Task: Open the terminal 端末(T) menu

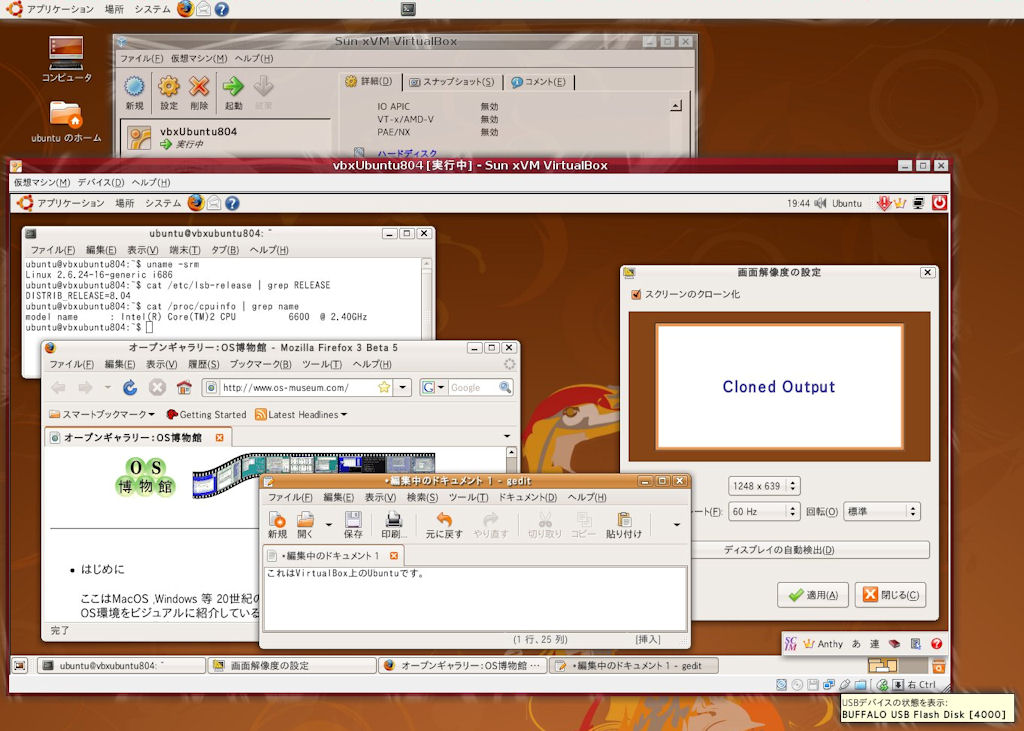Action: 185,250
